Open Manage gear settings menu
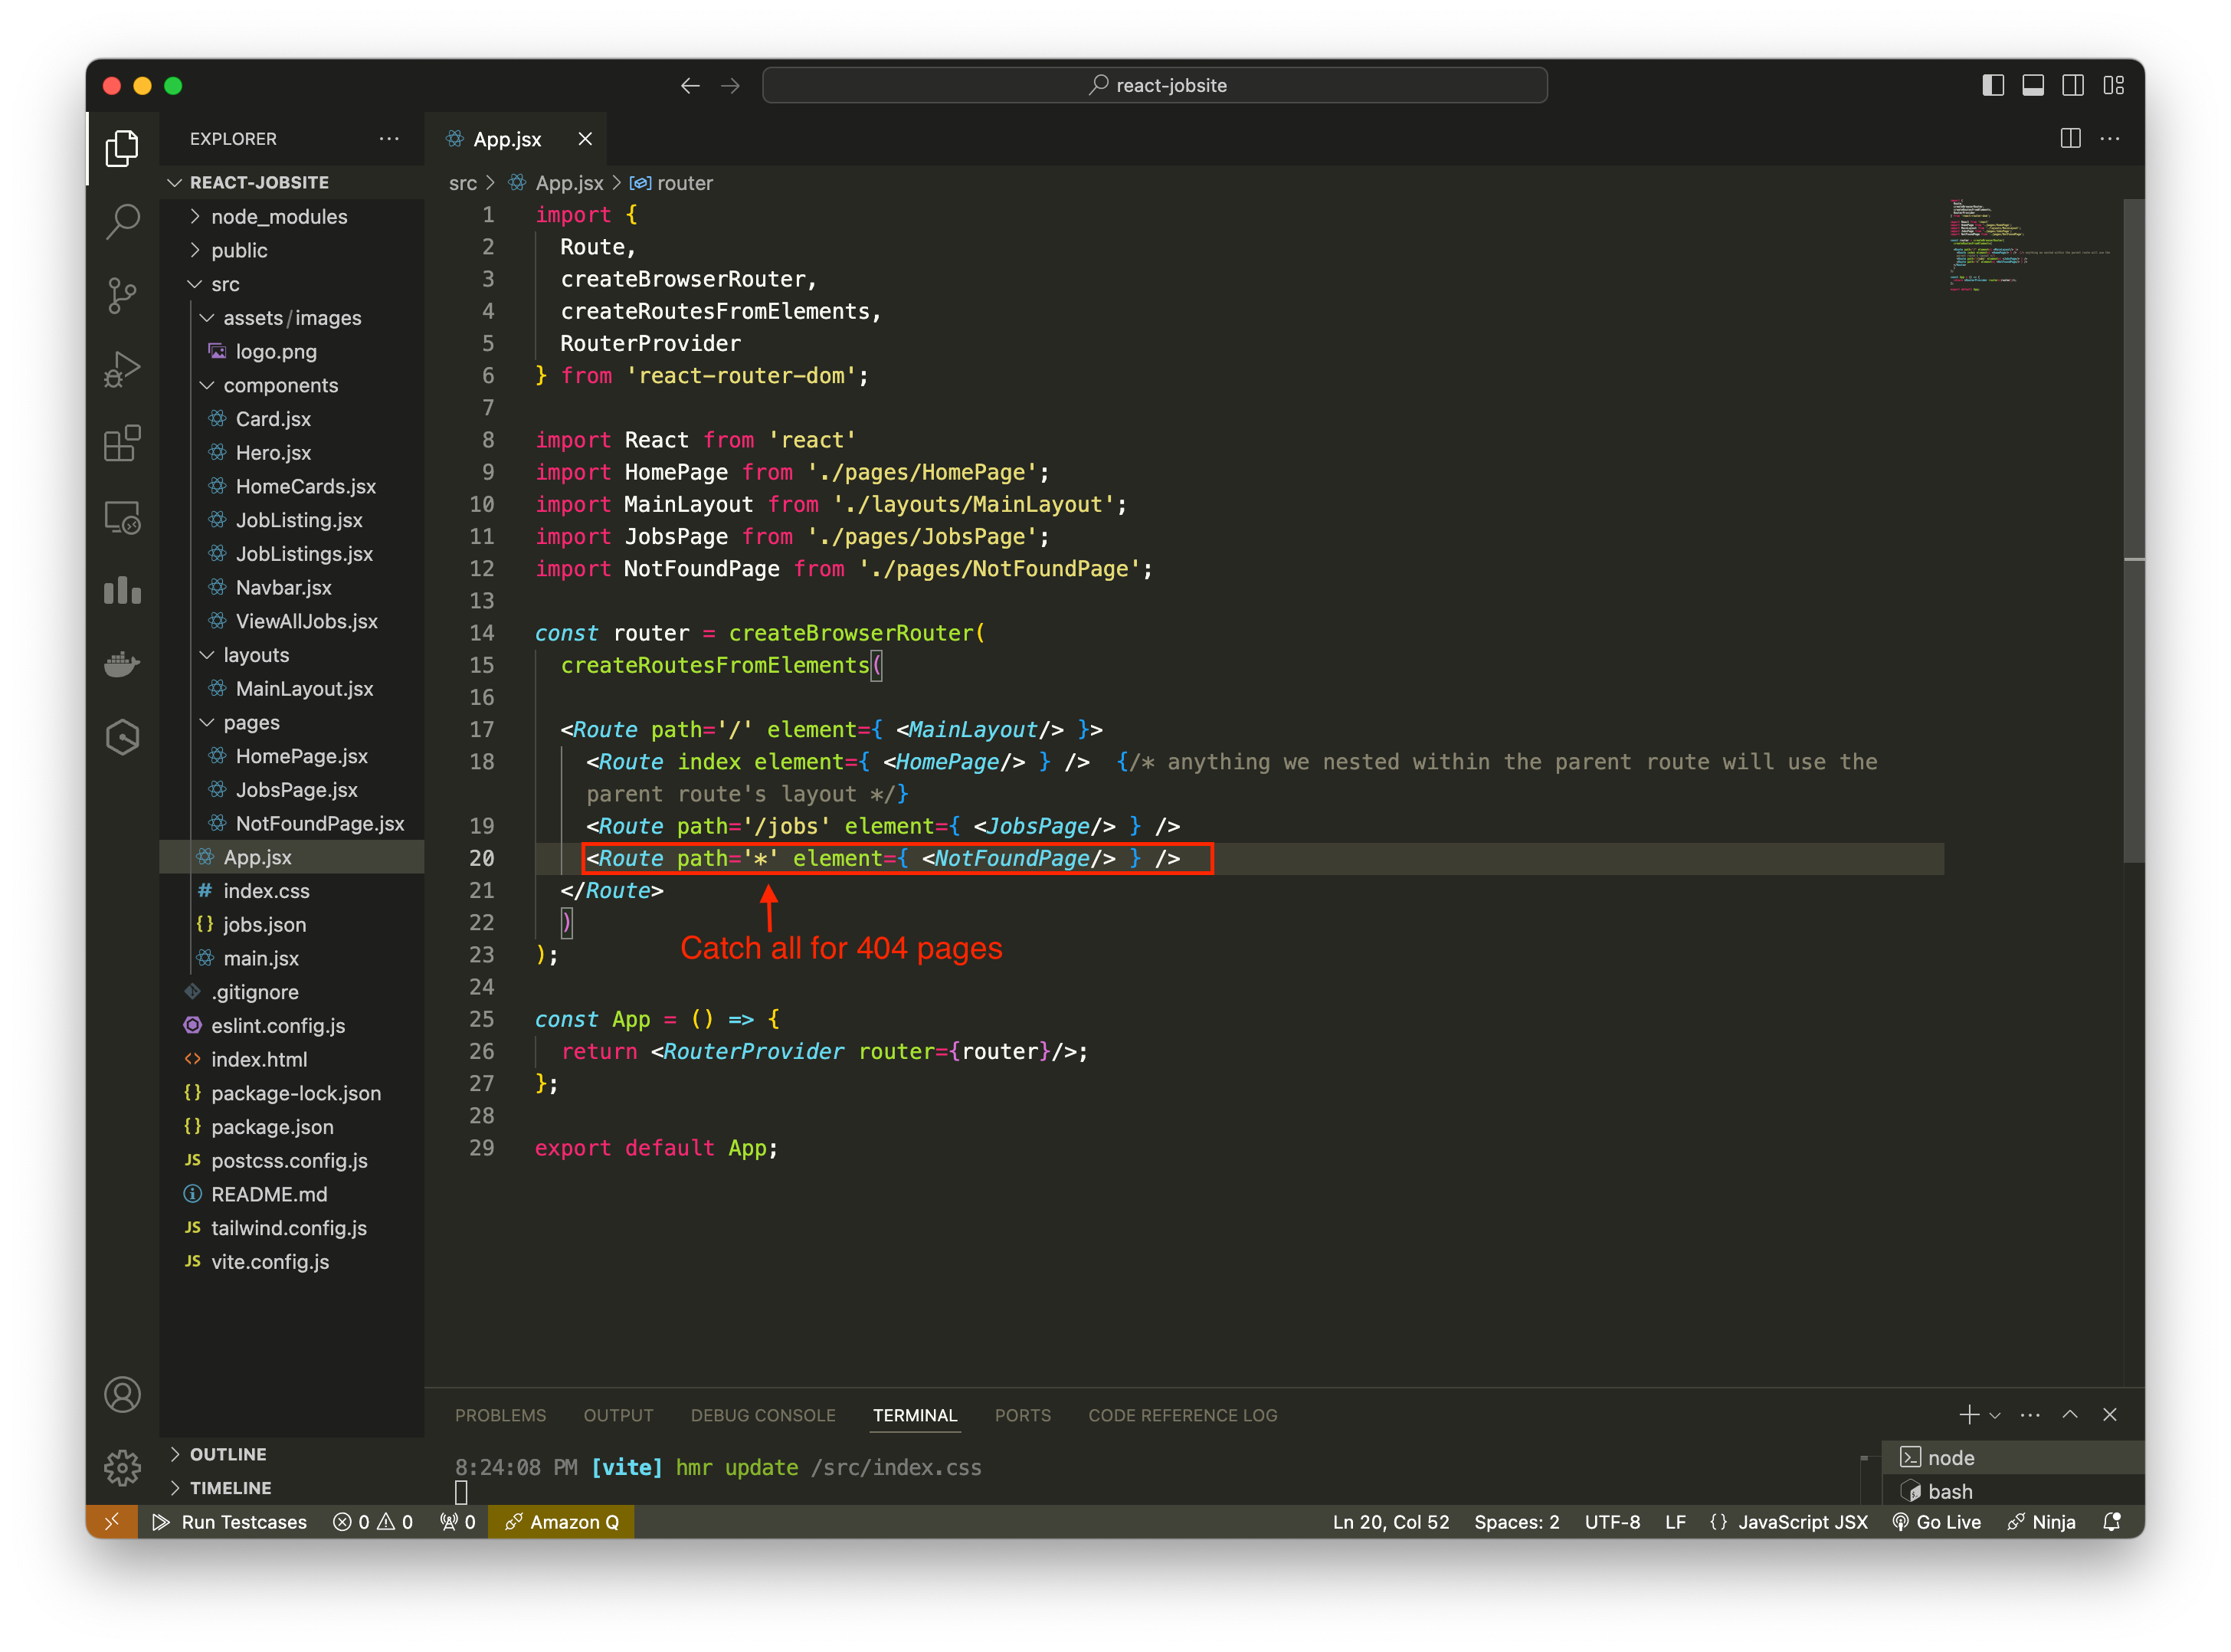This screenshot has height=1652, width=2231. pyautogui.click(x=122, y=1468)
